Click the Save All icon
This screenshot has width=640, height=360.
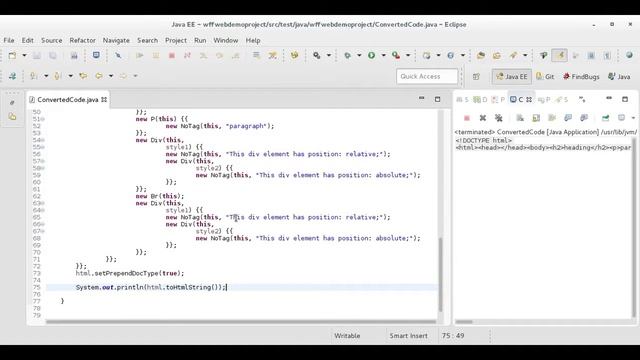[x=53, y=56]
